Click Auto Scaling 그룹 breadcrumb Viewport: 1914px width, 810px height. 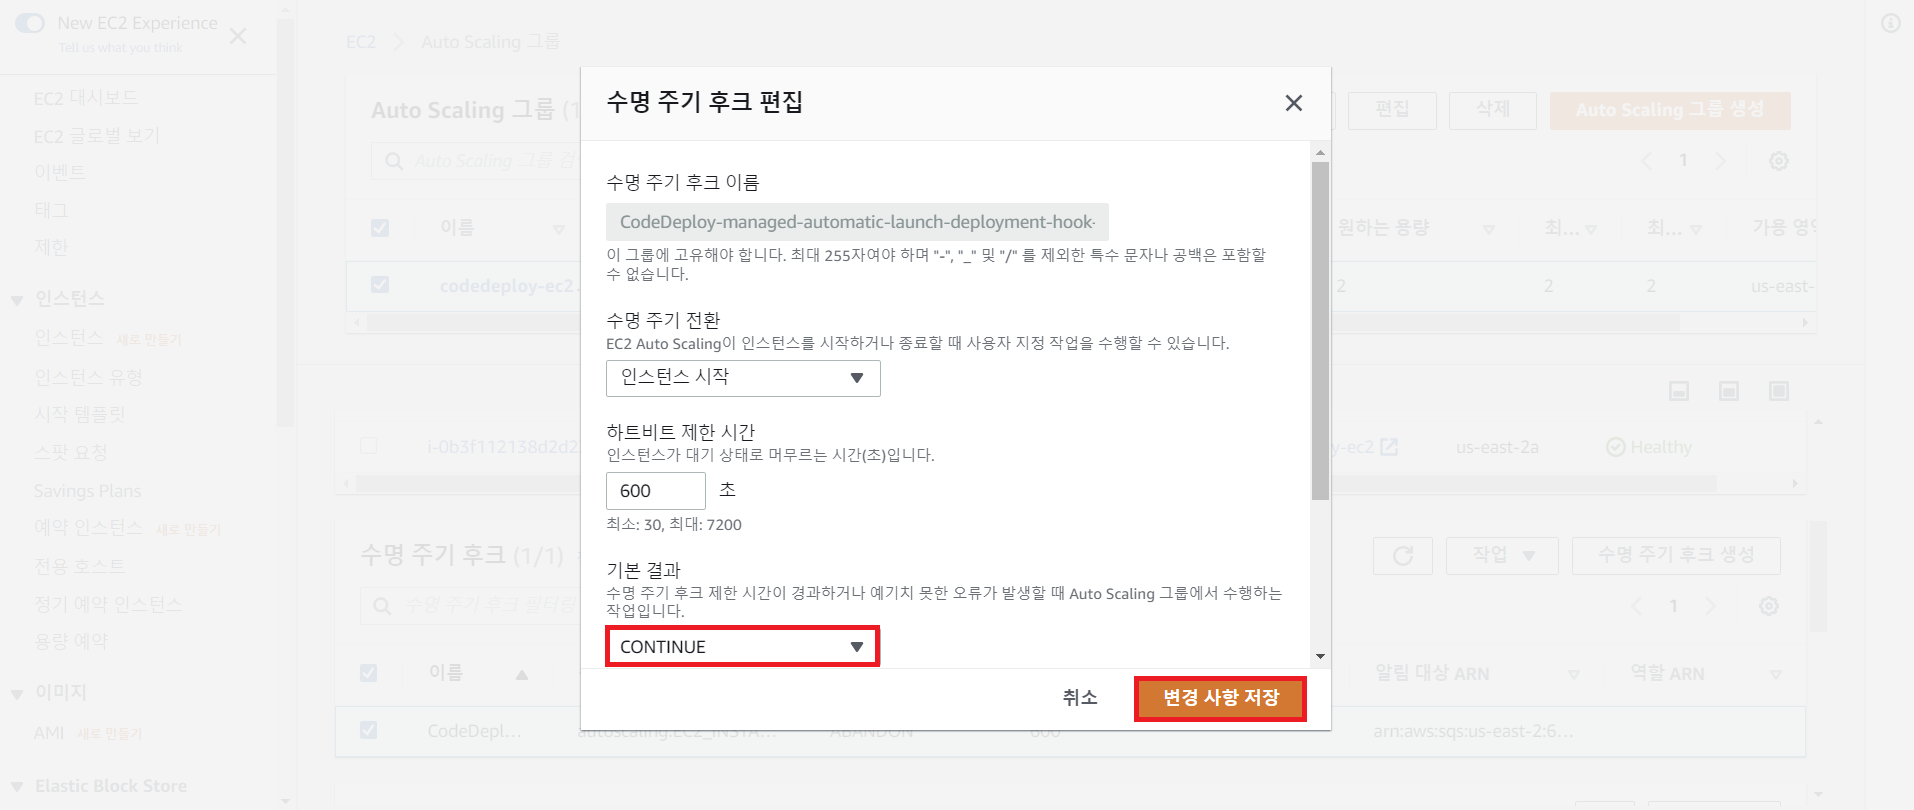pyautogui.click(x=490, y=41)
